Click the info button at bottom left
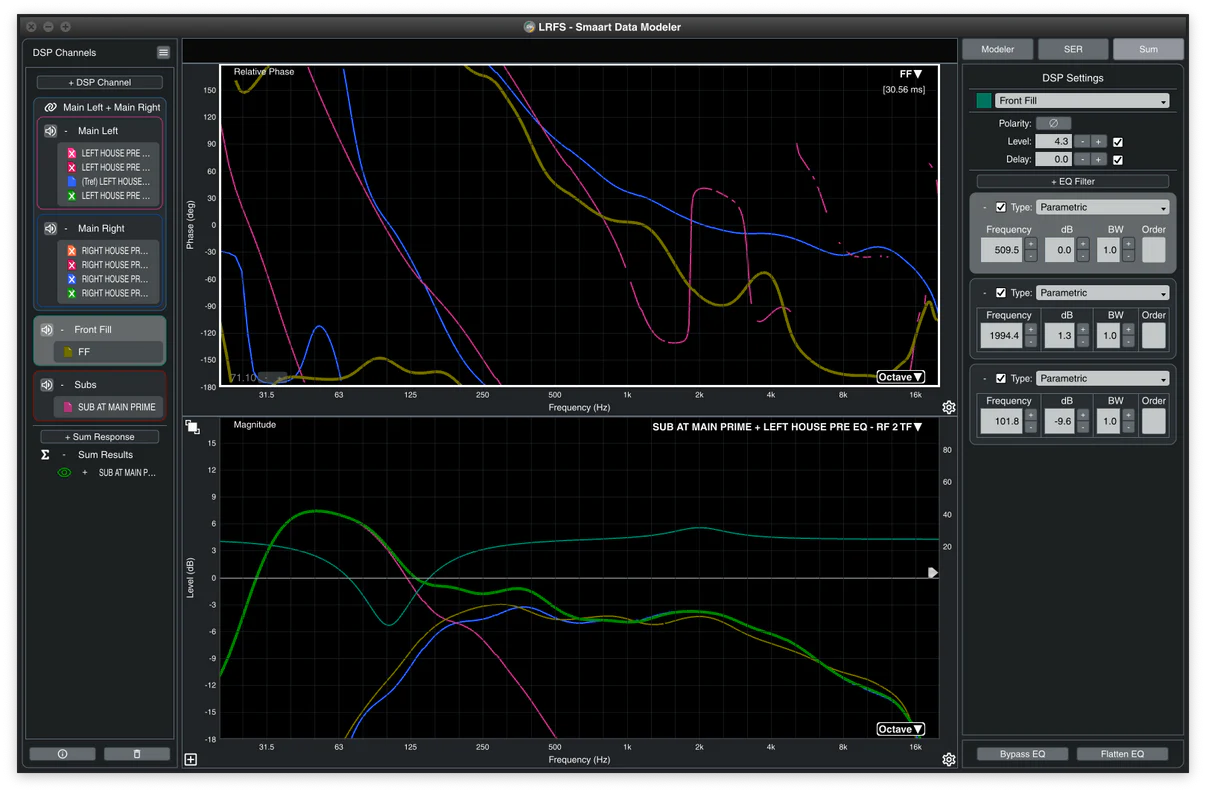1206x793 pixels. (62, 754)
